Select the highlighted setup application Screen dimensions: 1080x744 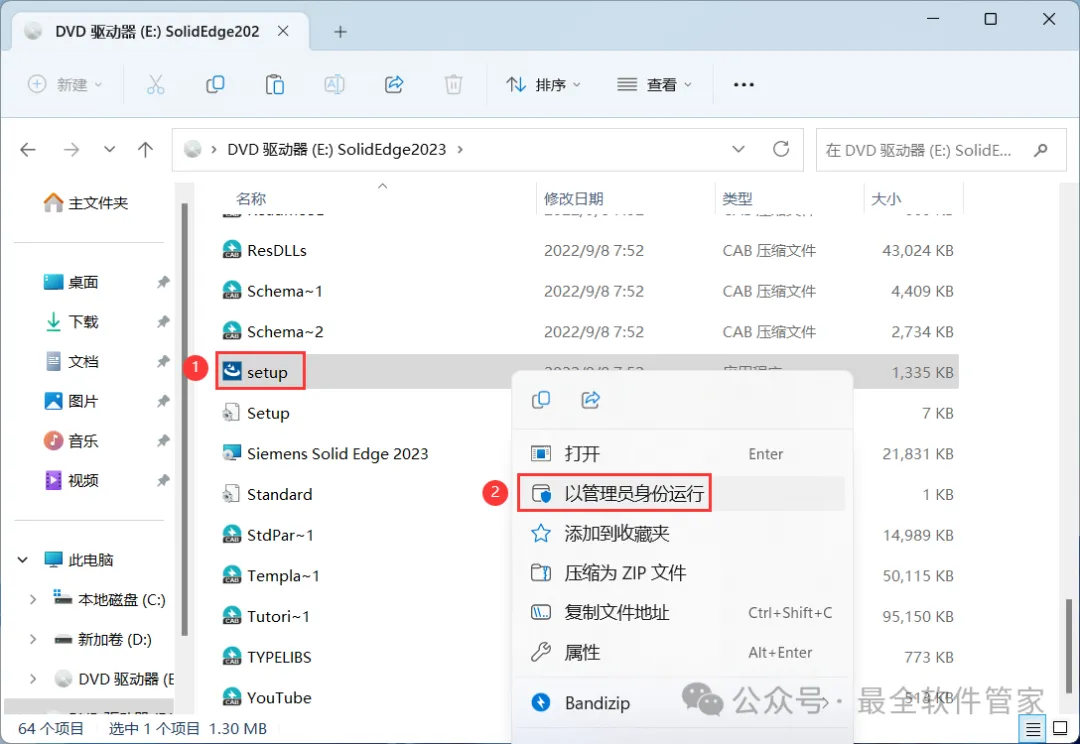[x=260, y=372]
